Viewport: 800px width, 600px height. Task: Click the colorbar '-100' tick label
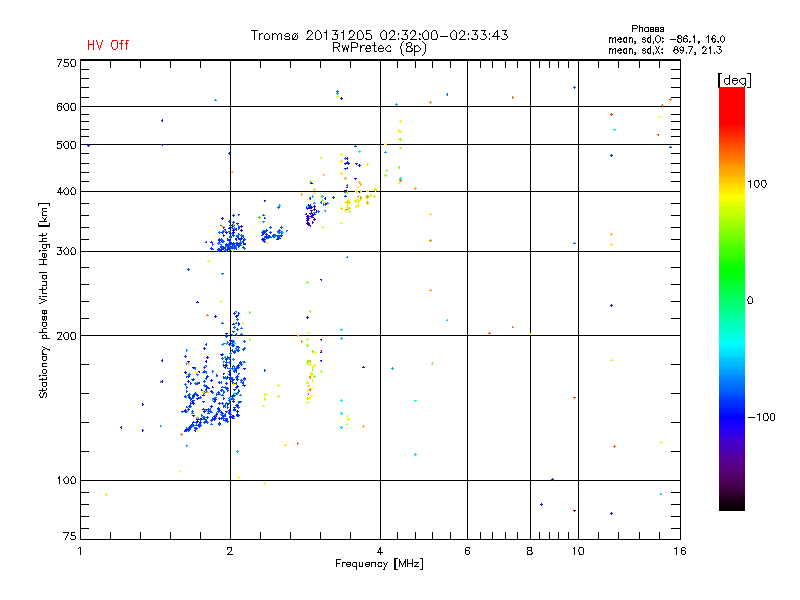(x=761, y=417)
